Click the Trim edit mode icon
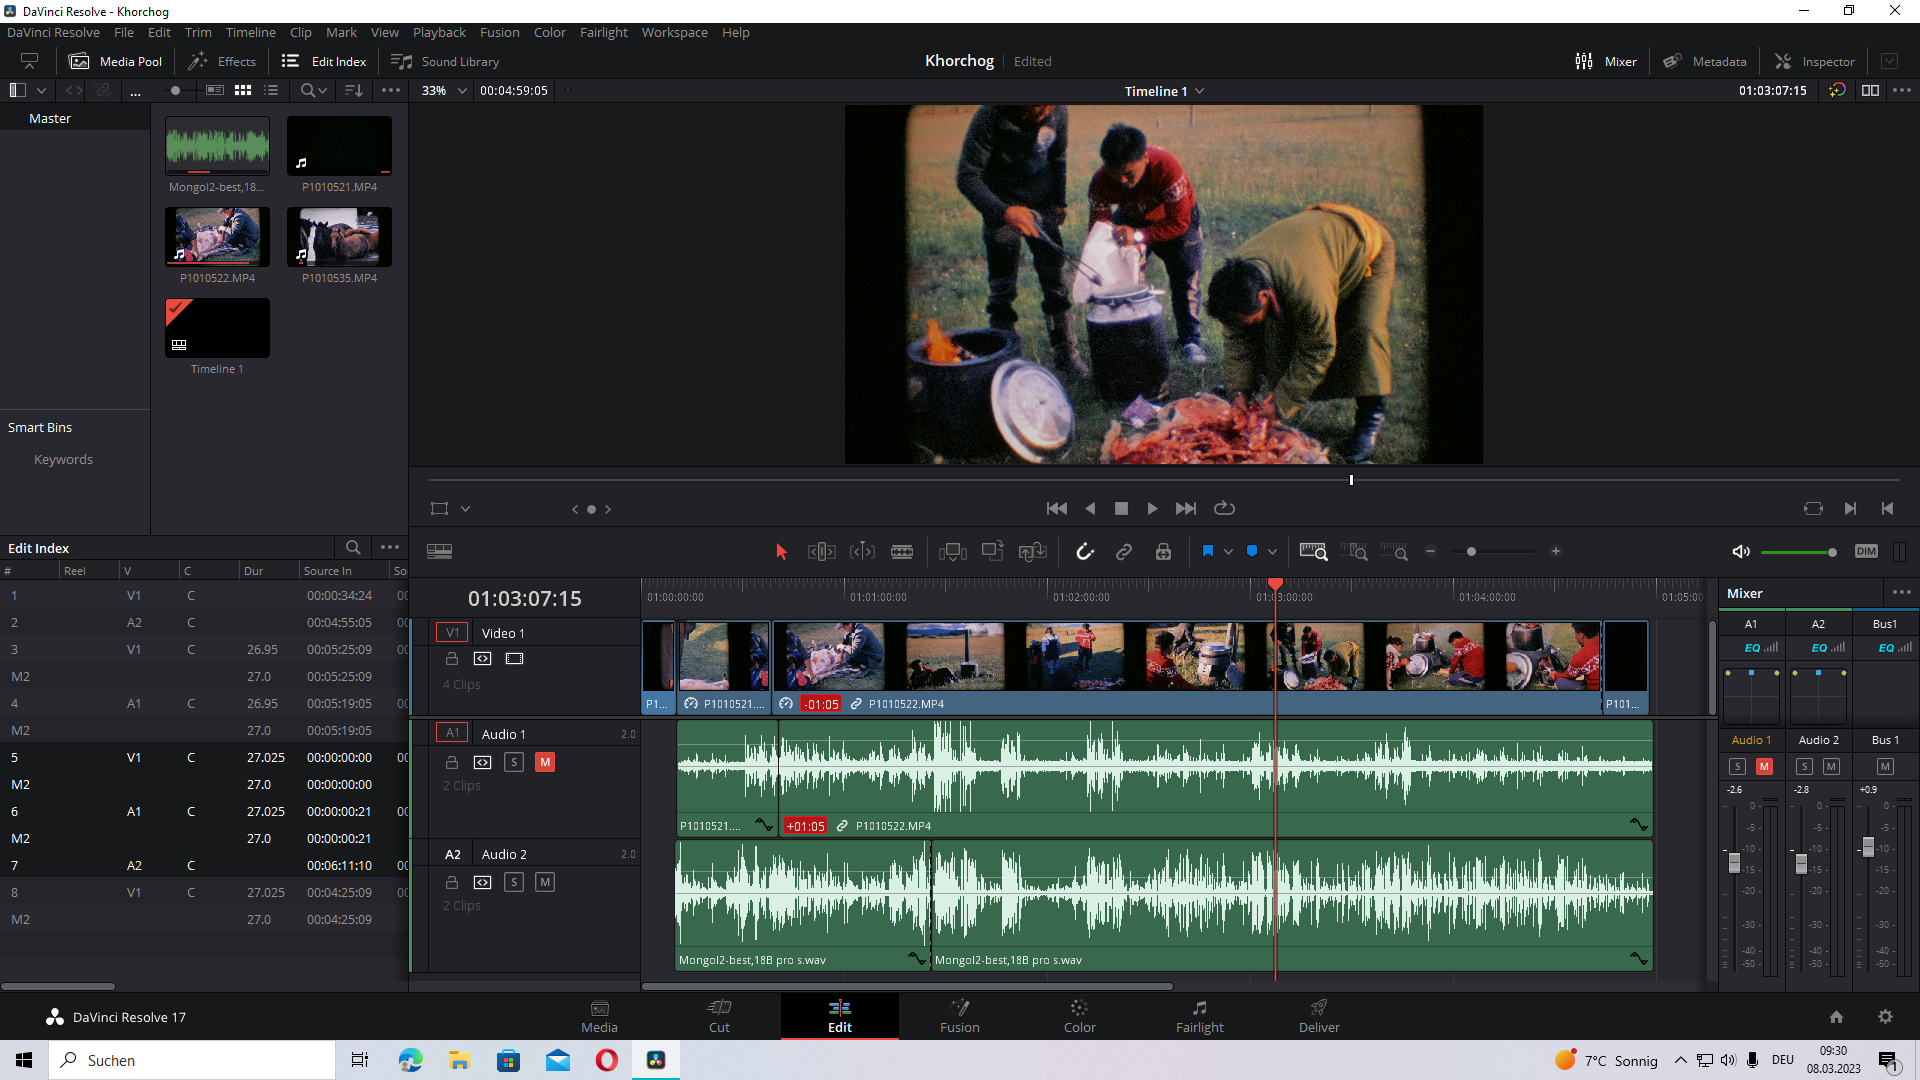Viewport: 1920px width, 1080px height. (821, 552)
